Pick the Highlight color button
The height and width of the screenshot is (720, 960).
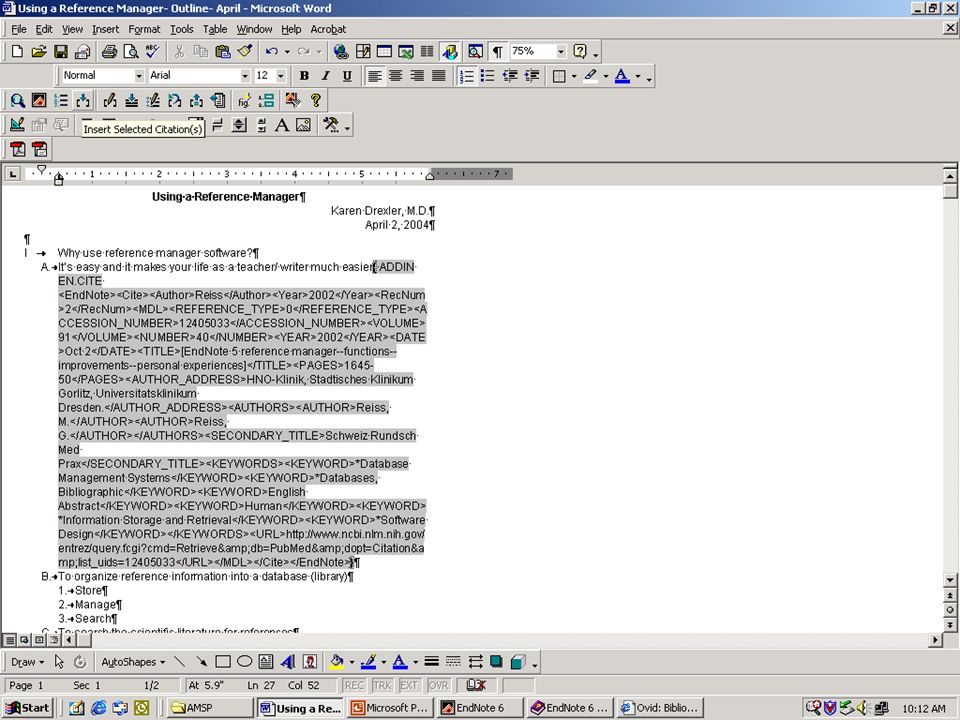tap(590, 76)
